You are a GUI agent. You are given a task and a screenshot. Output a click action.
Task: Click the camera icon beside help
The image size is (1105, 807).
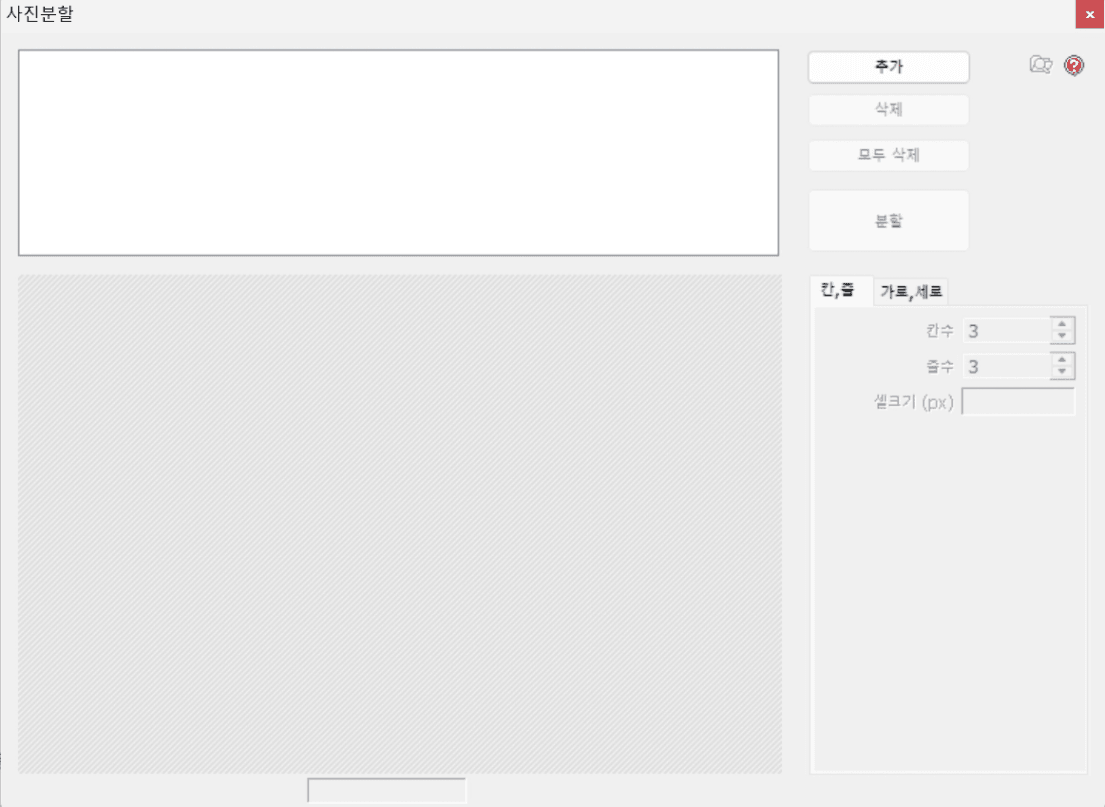click(x=1040, y=65)
